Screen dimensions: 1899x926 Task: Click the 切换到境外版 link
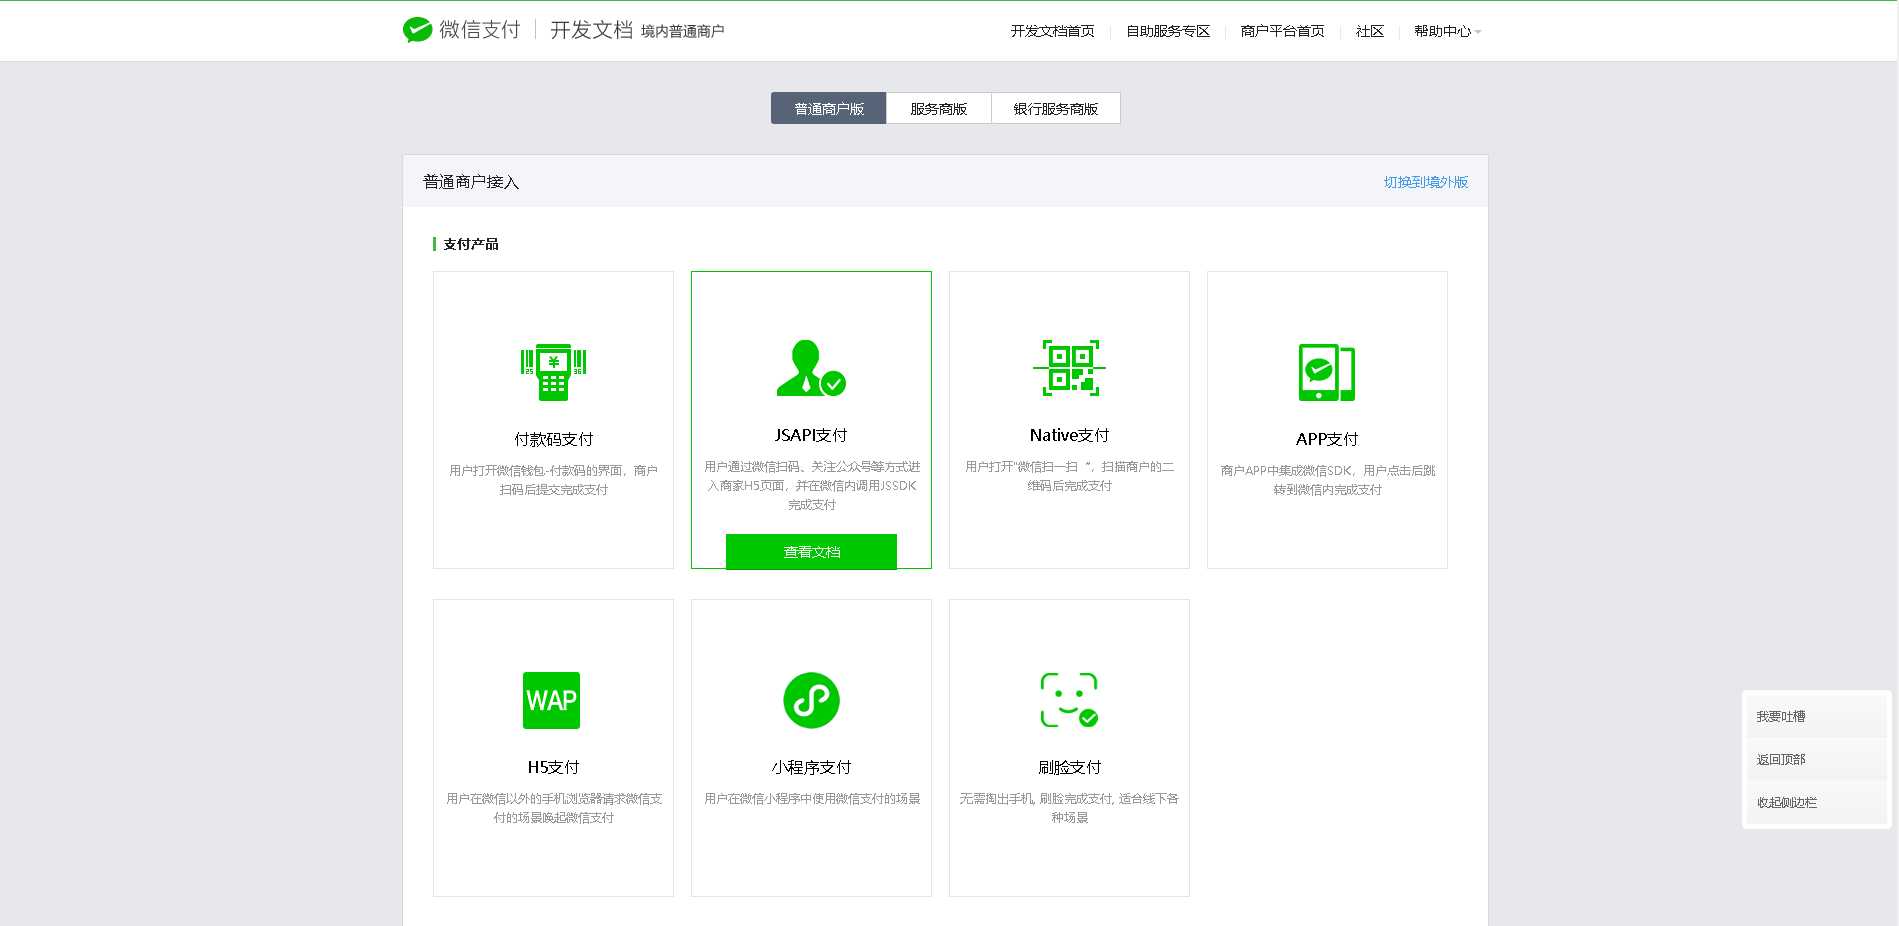point(1426,182)
